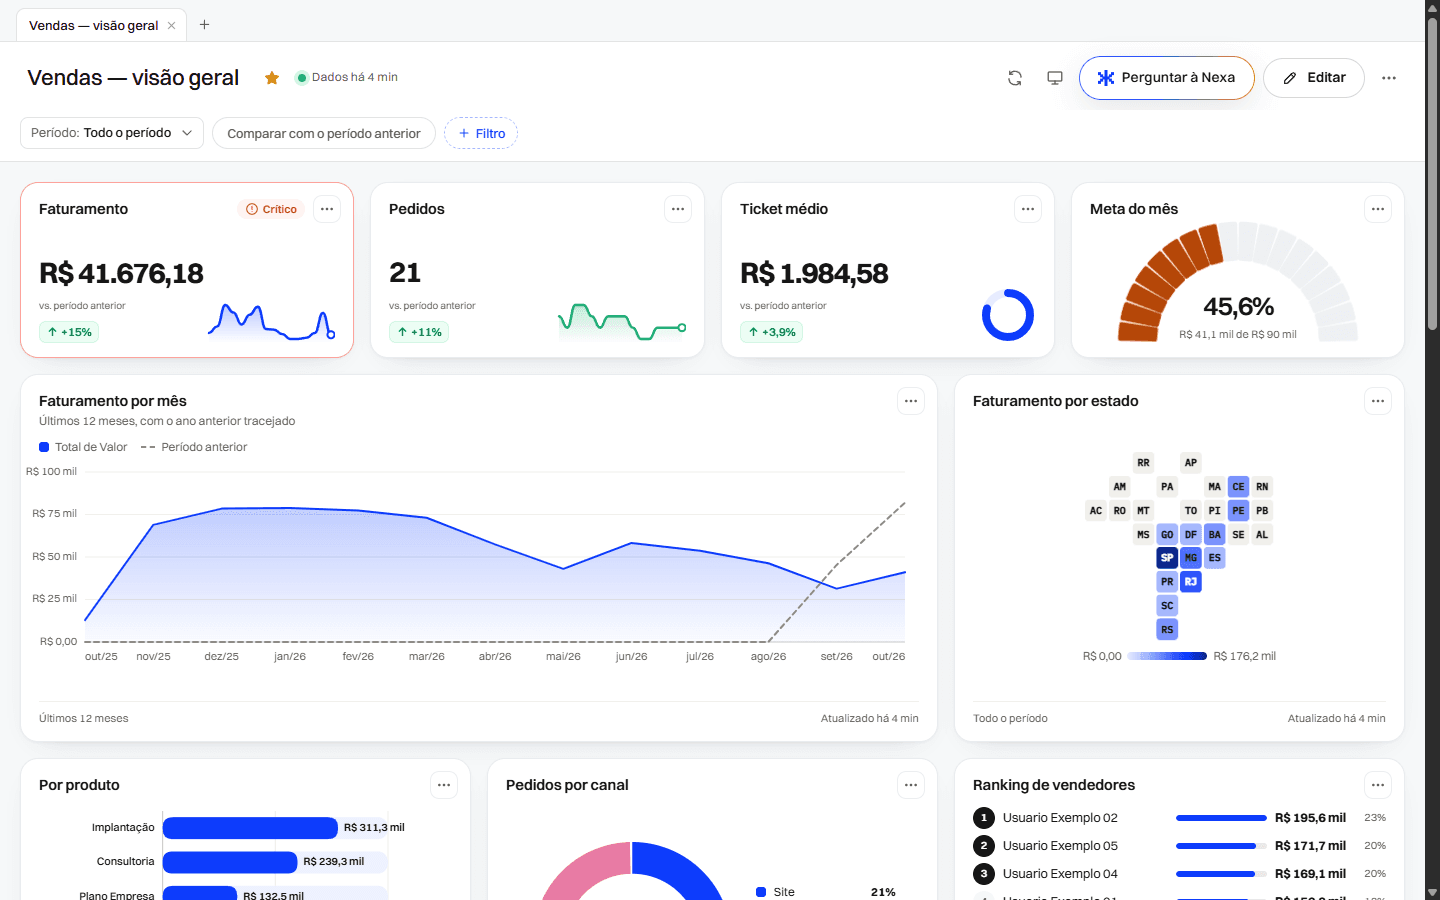Click the Implantação product bar

point(250,828)
